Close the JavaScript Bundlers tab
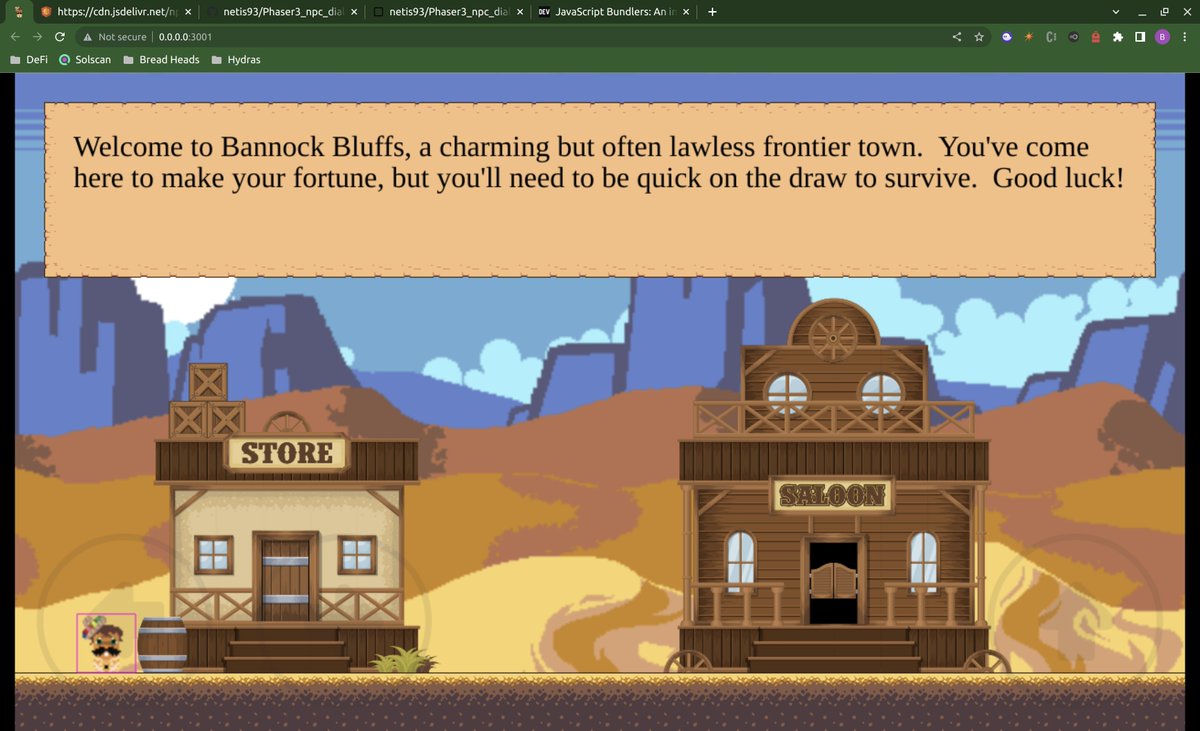The image size is (1200, 731). (x=686, y=12)
